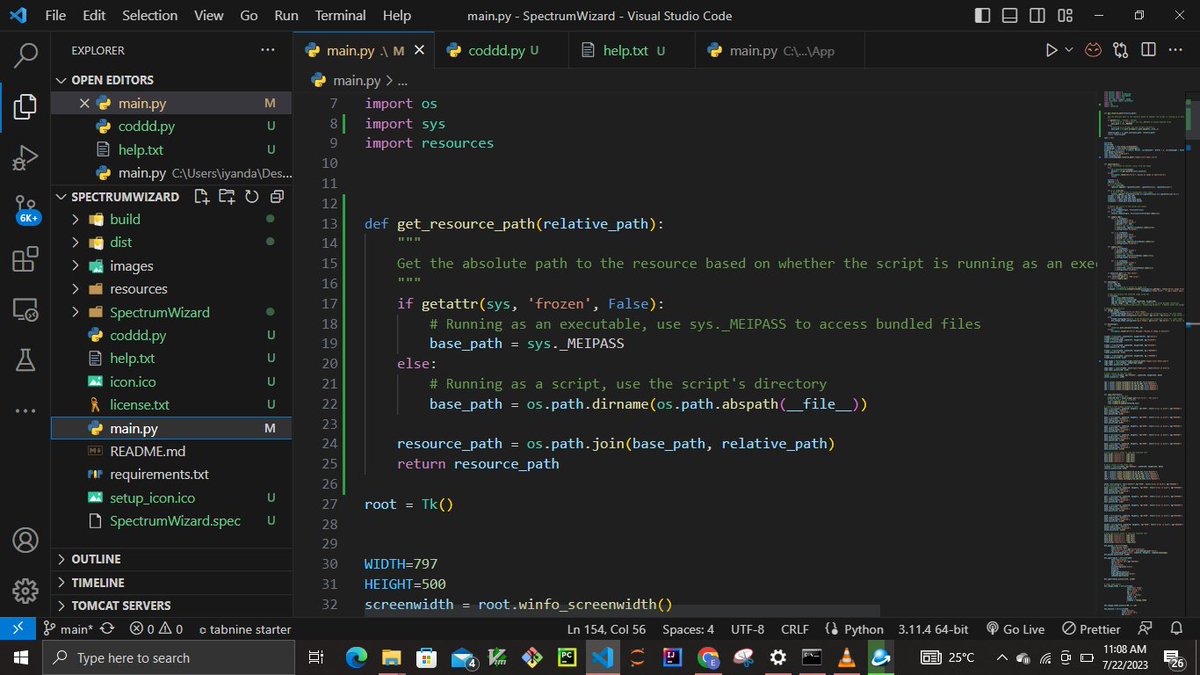Customize layout icon in title bar
This screenshot has height=675, width=1200.
pos(1065,16)
